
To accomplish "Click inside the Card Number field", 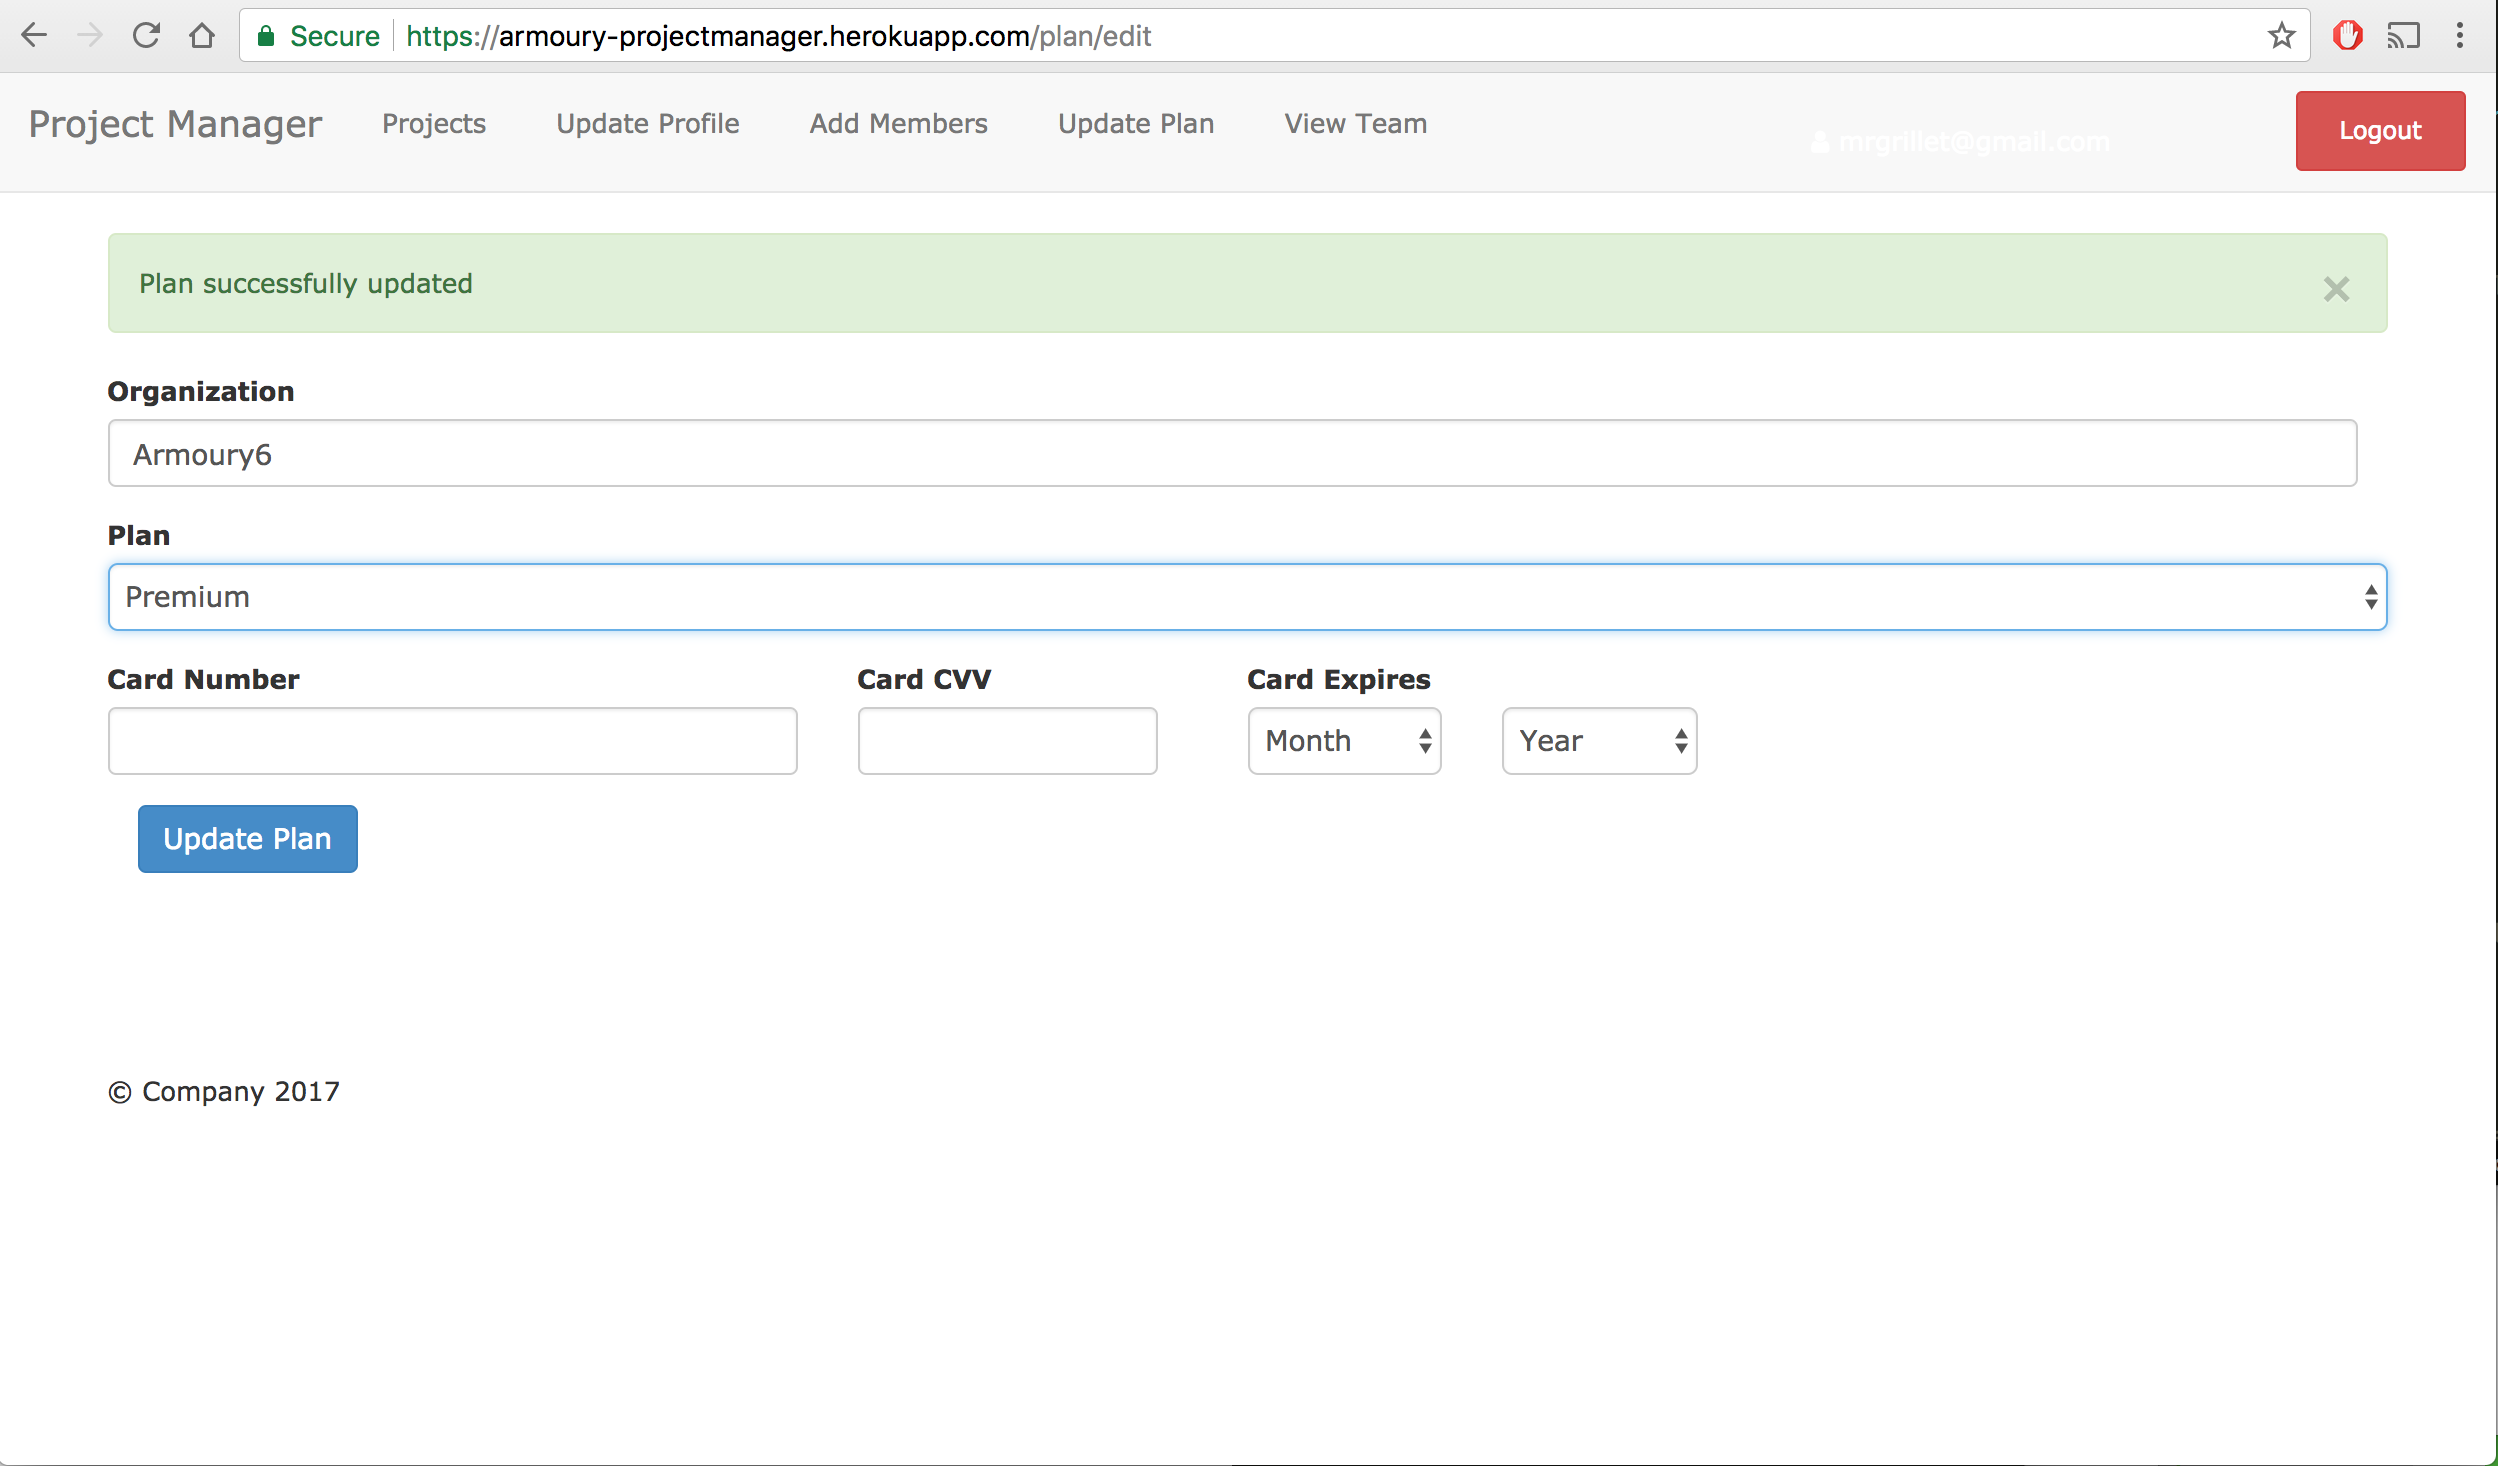I will pos(452,740).
